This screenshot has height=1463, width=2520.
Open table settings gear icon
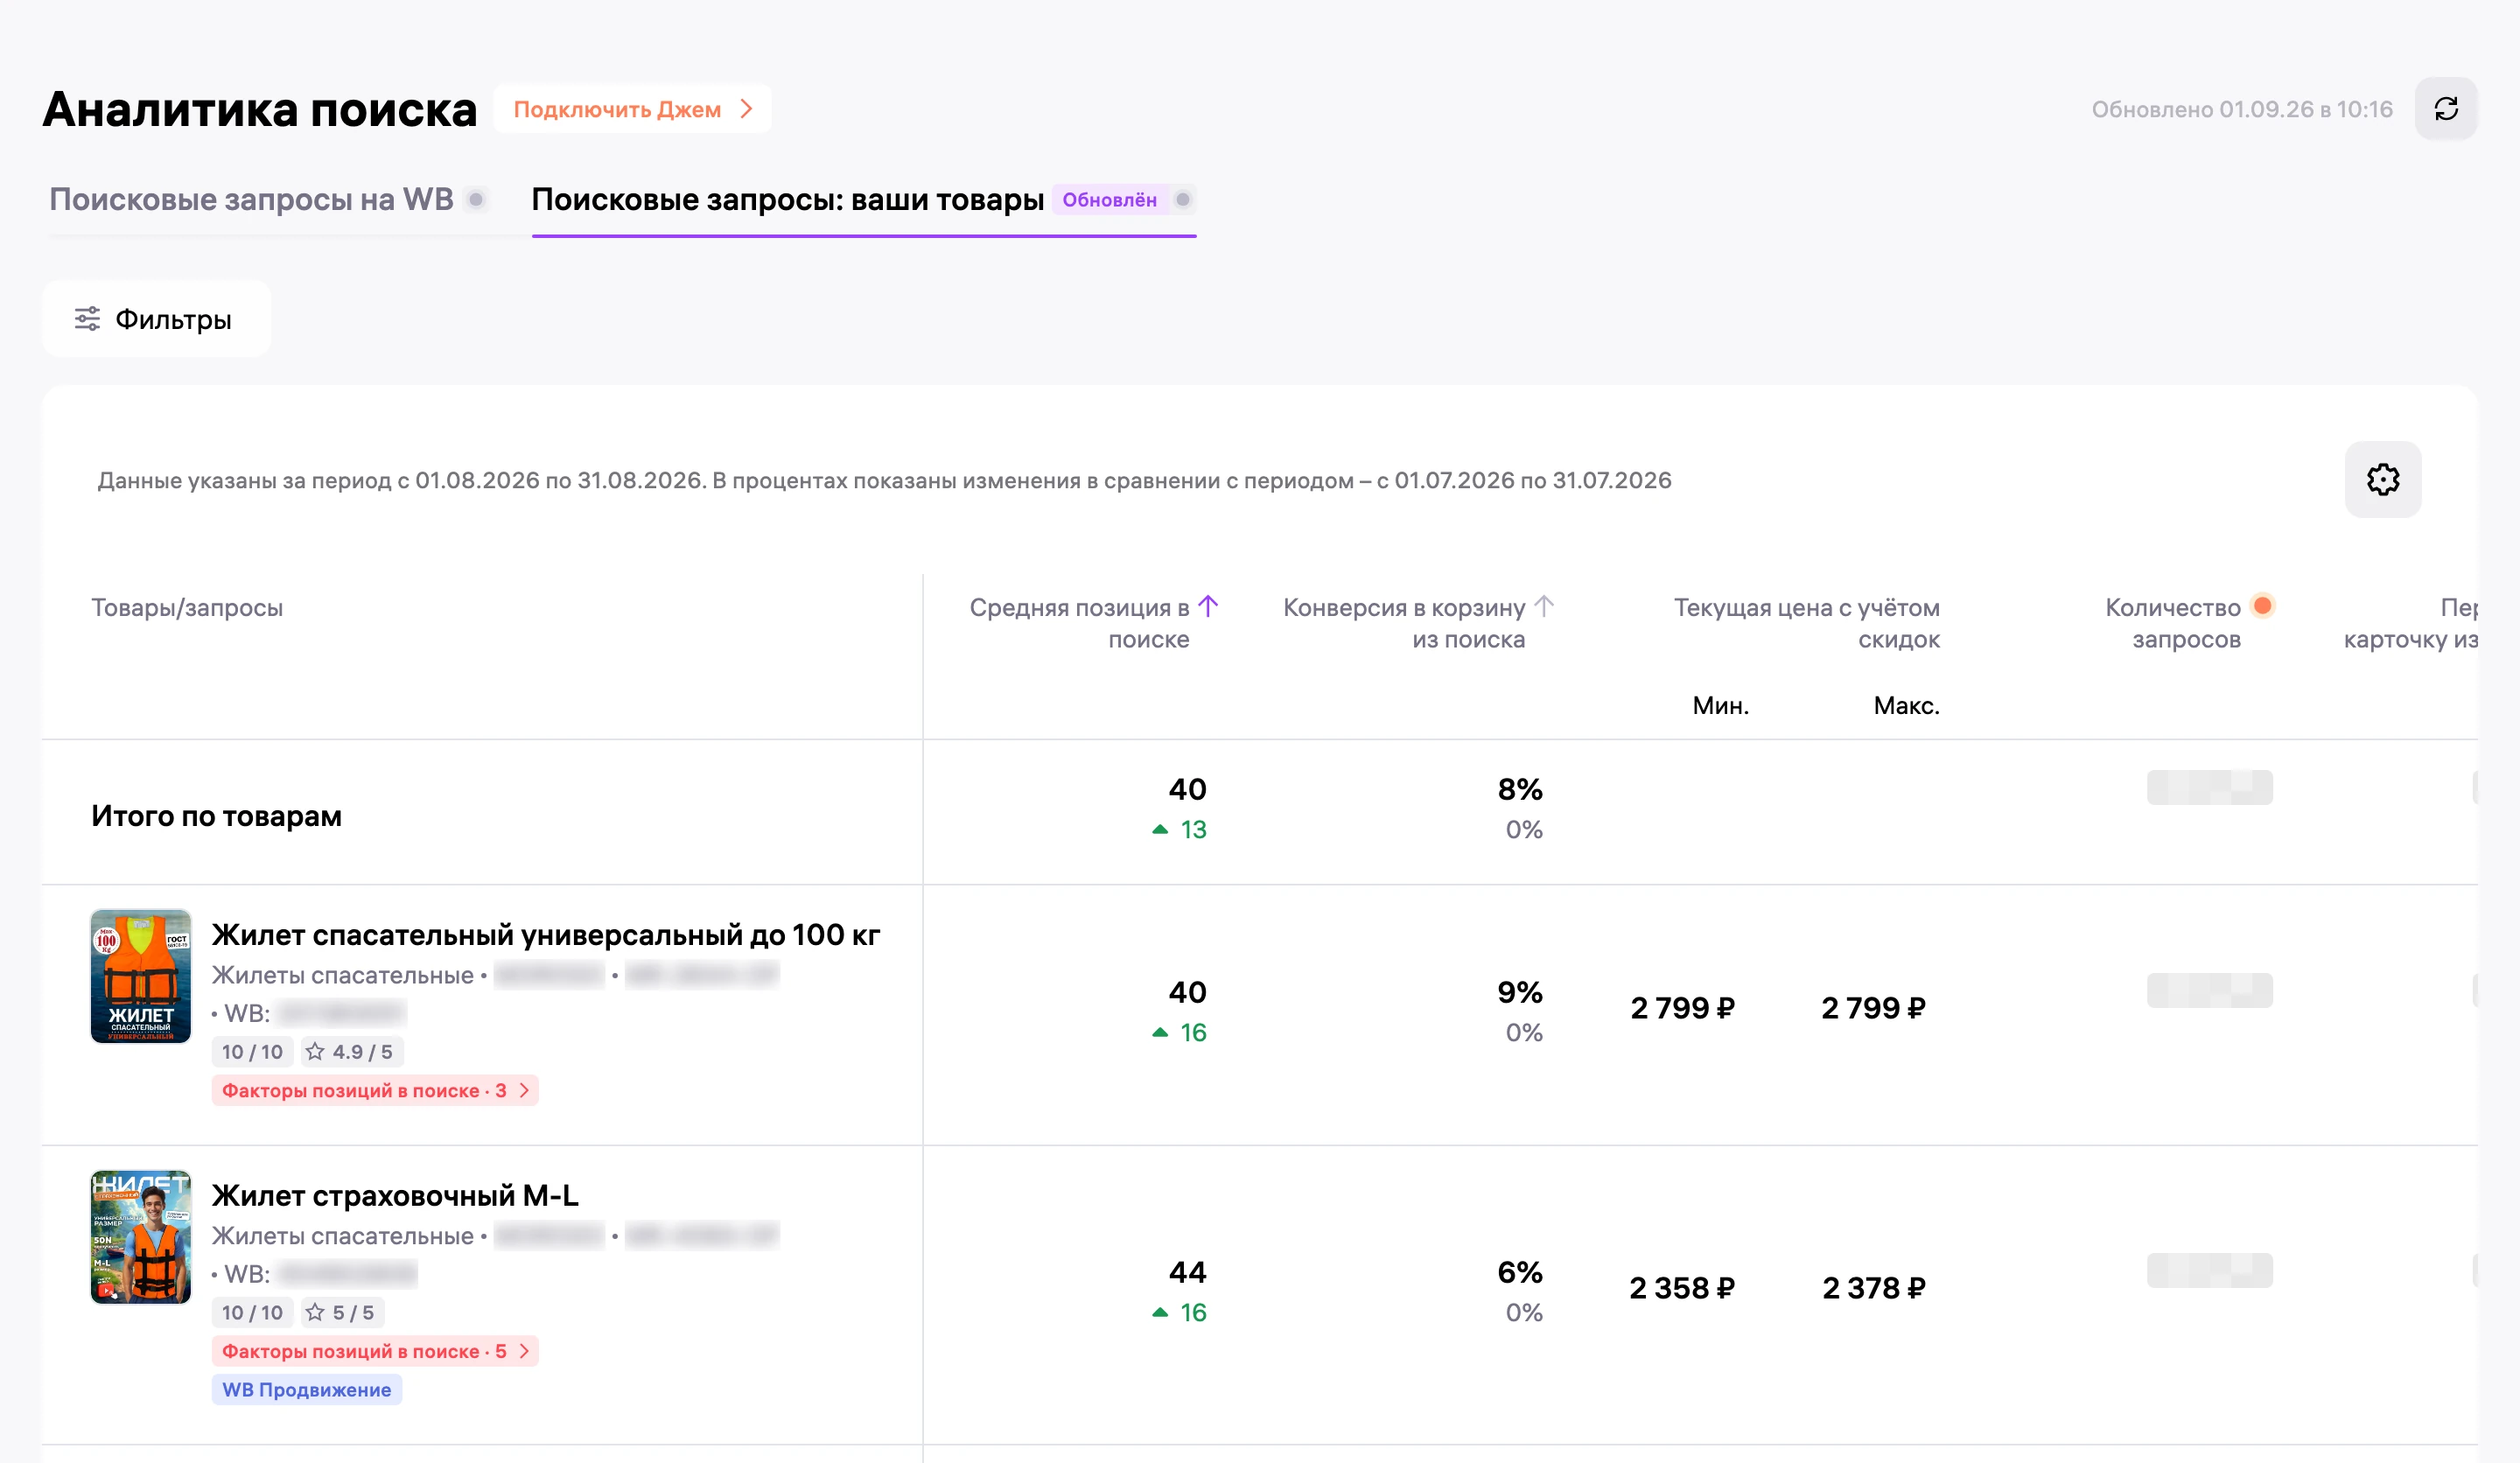point(2382,479)
